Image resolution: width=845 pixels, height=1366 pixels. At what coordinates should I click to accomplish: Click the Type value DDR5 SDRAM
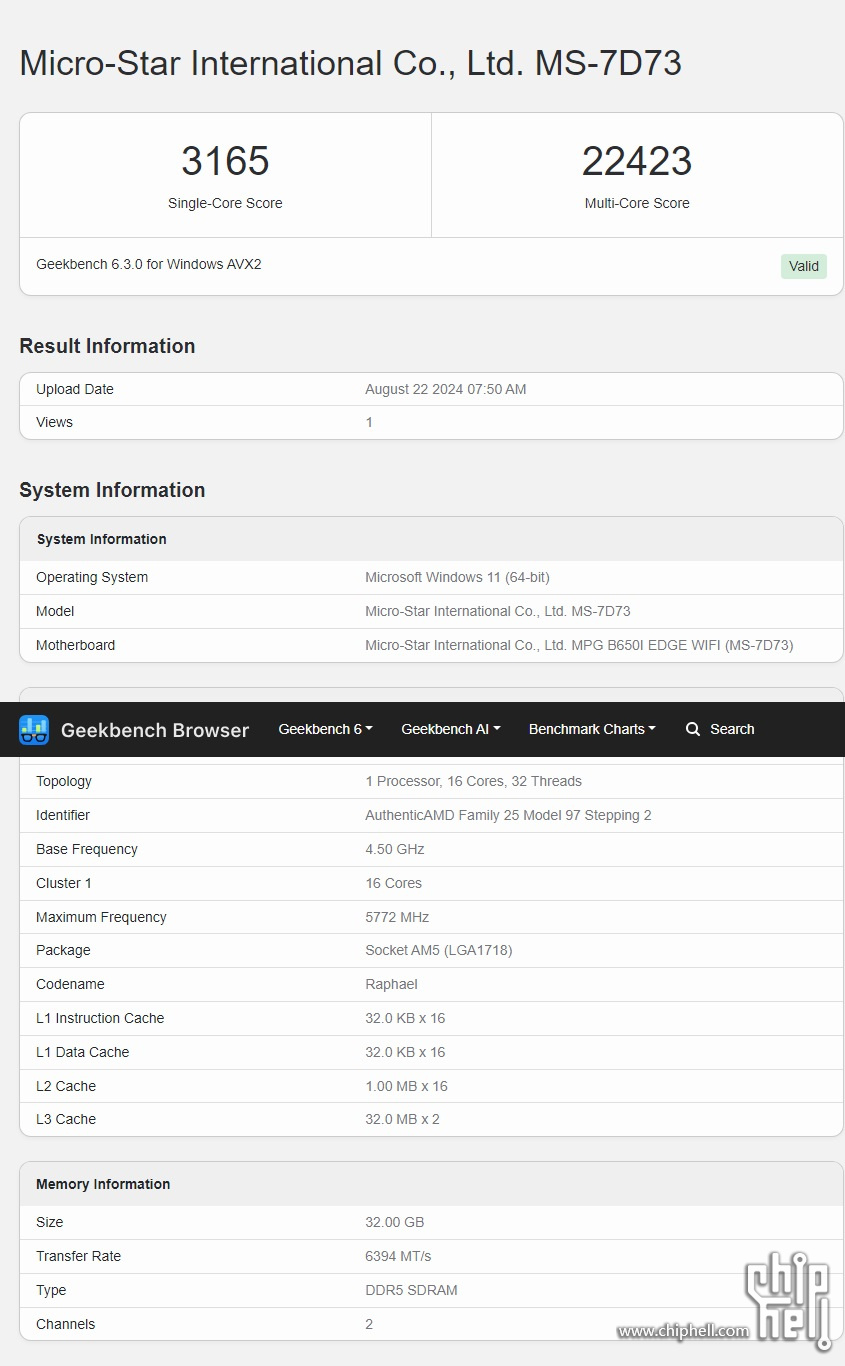pyautogui.click(x=411, y=1290)
